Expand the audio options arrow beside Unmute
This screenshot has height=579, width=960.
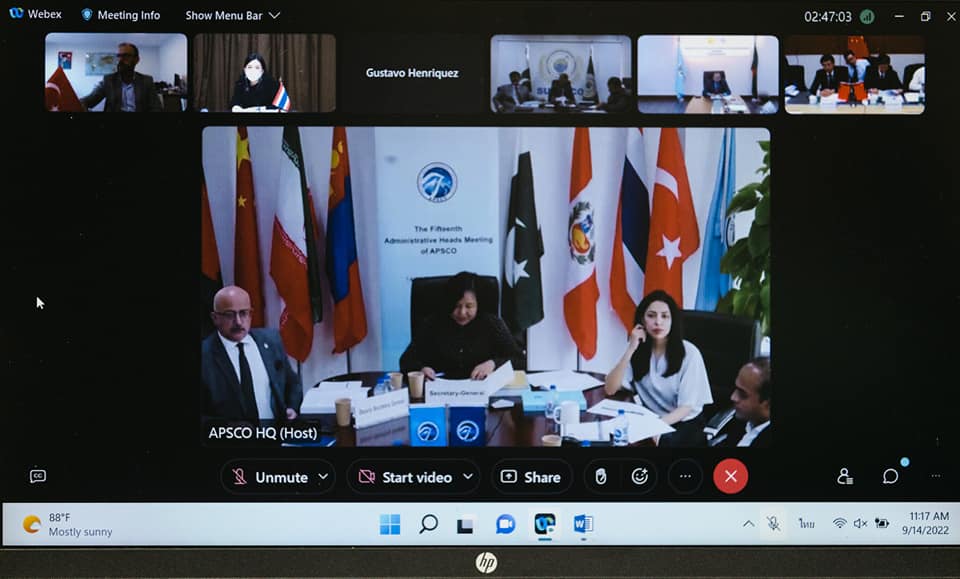click(323, 477)
